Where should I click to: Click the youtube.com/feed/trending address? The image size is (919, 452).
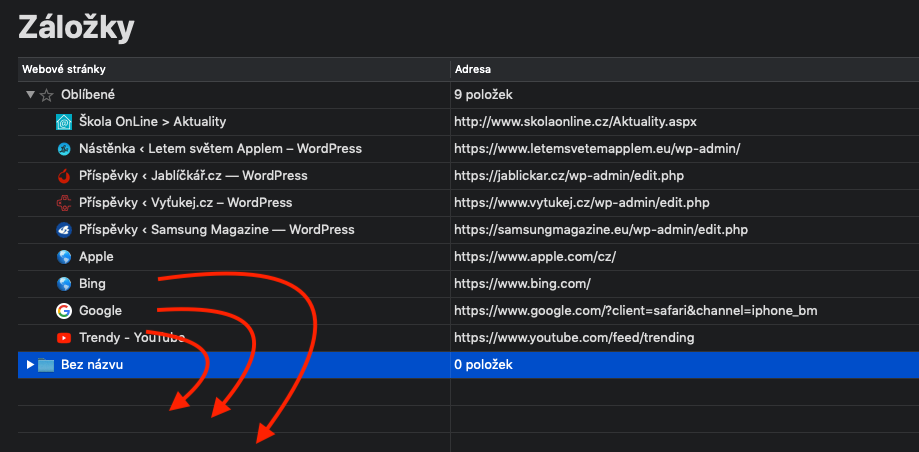(x=574, y=338)
